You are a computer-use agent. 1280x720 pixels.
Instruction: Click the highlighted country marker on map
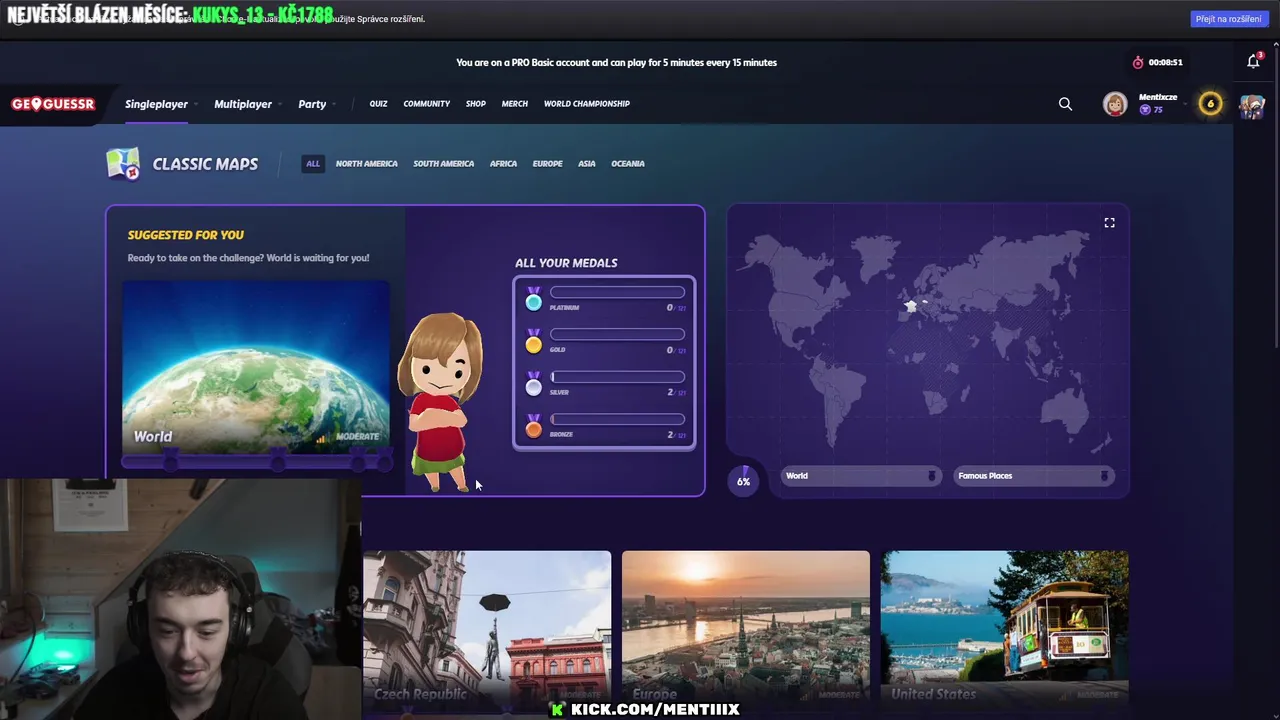[911, 306]
